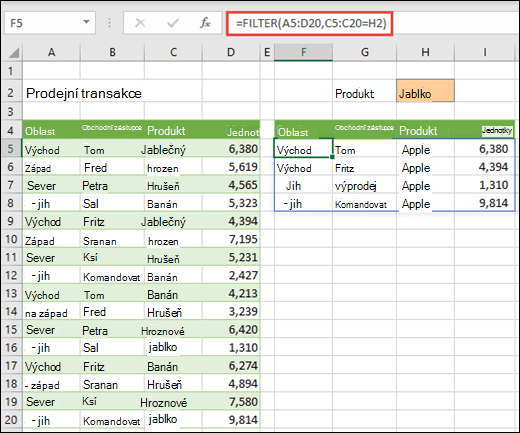520x433 pixels.
Task: Click cell I6 with value 4,394
Action: (x=484, y=167)
